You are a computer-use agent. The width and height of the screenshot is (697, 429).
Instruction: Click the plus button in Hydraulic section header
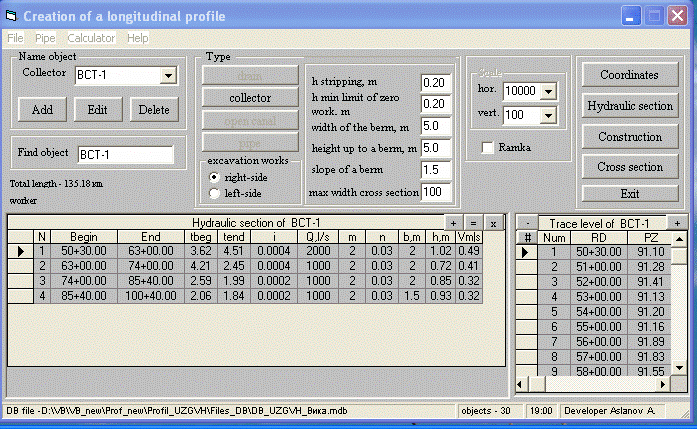pos(453,222)
